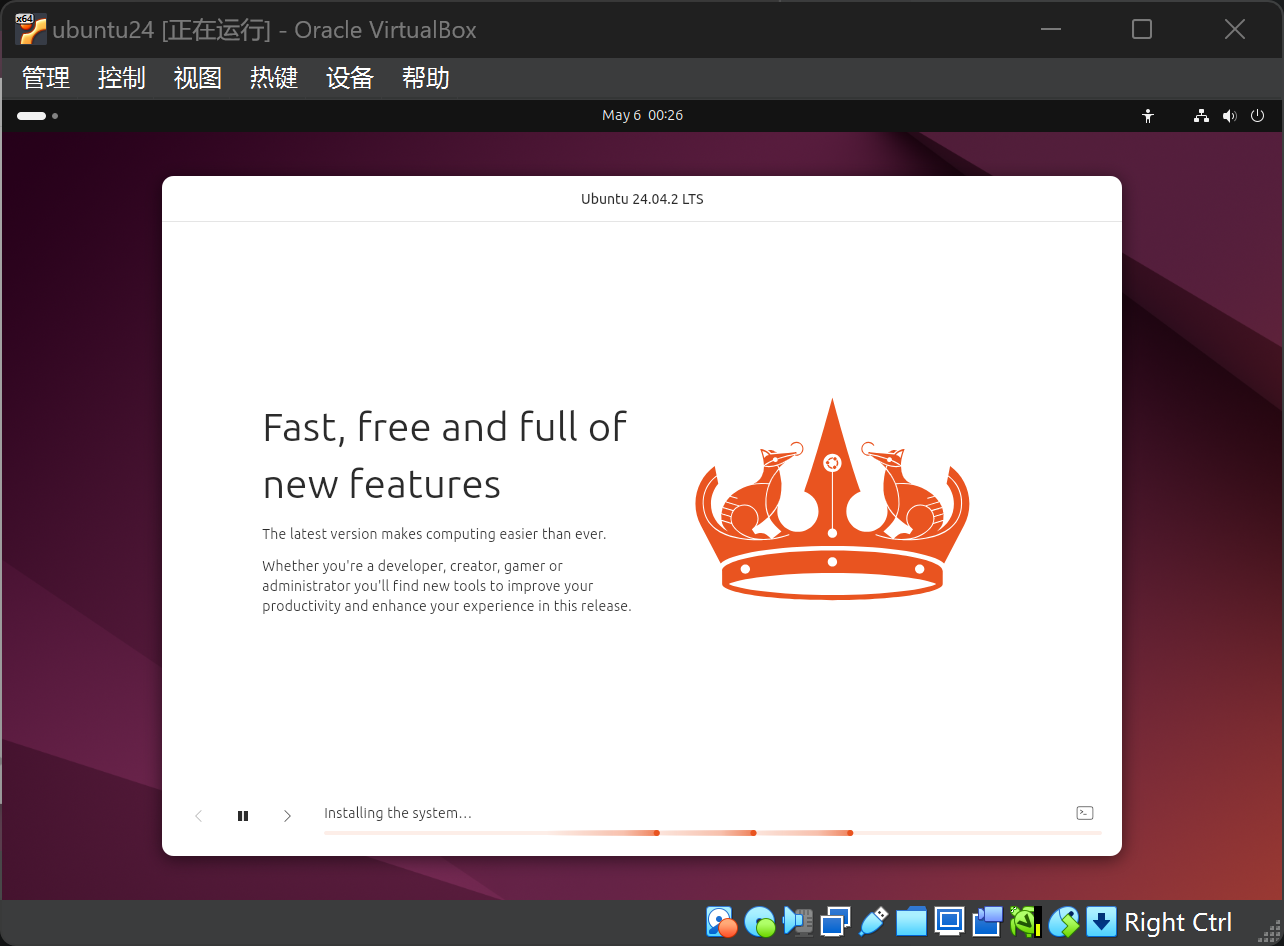Click the 'Fast, free and full of' heading

[x=444, y=427]
